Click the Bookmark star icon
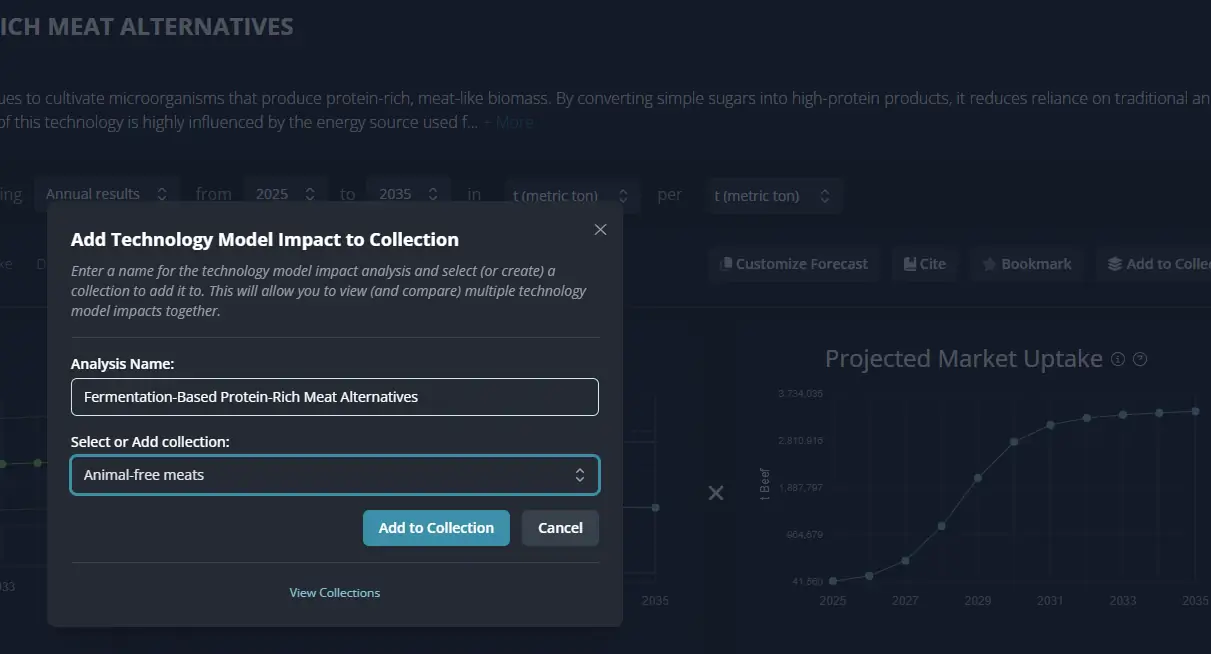 989,265
